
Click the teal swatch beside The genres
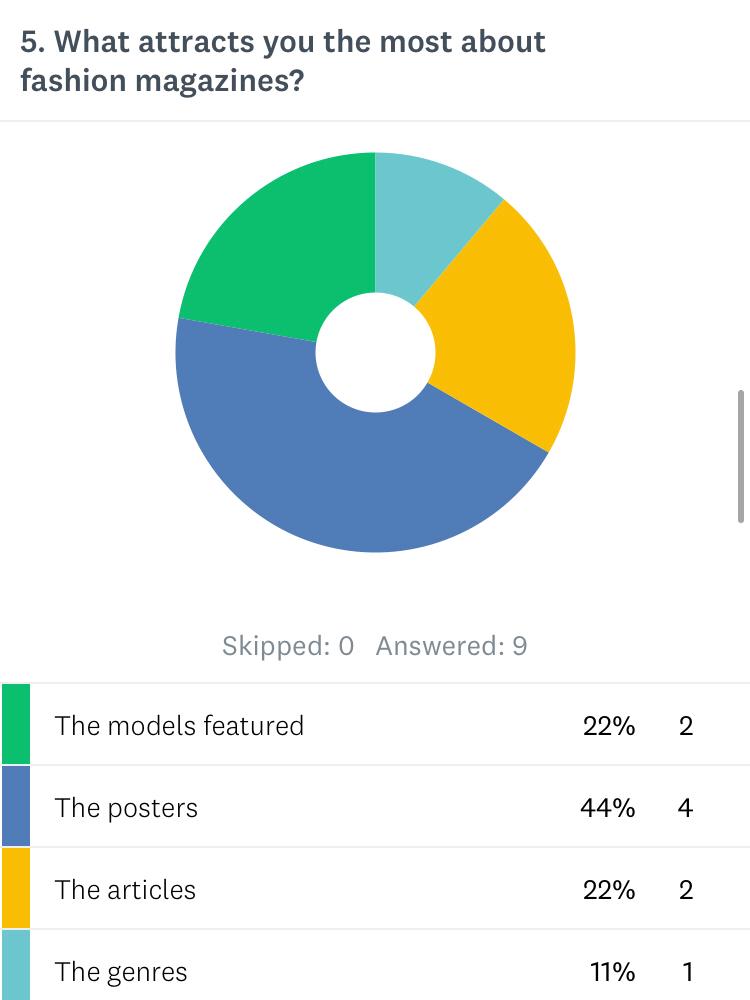coord(16,968)
